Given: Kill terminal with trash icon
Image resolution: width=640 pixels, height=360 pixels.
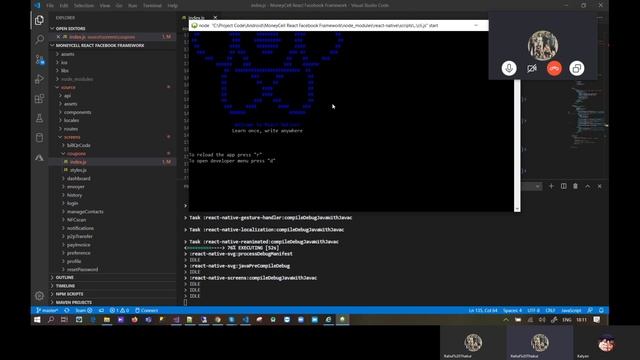Looking at the screenshot, I should 575,186.
